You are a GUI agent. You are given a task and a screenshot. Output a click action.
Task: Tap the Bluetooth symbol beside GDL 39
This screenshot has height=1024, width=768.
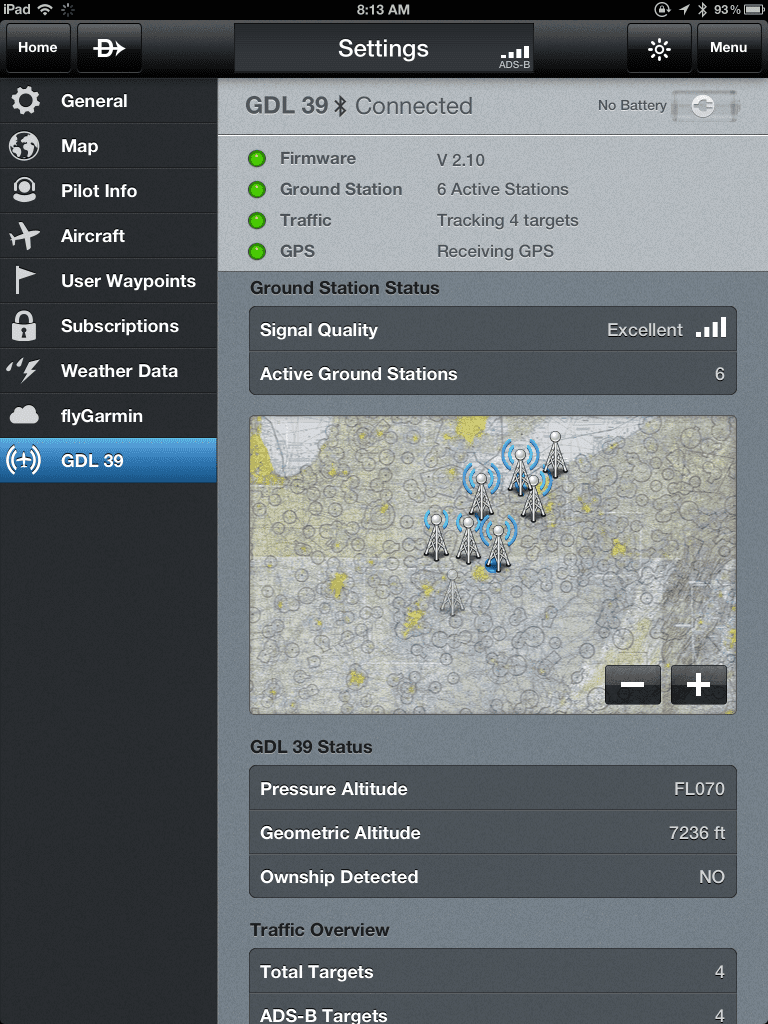pos(340,106)
